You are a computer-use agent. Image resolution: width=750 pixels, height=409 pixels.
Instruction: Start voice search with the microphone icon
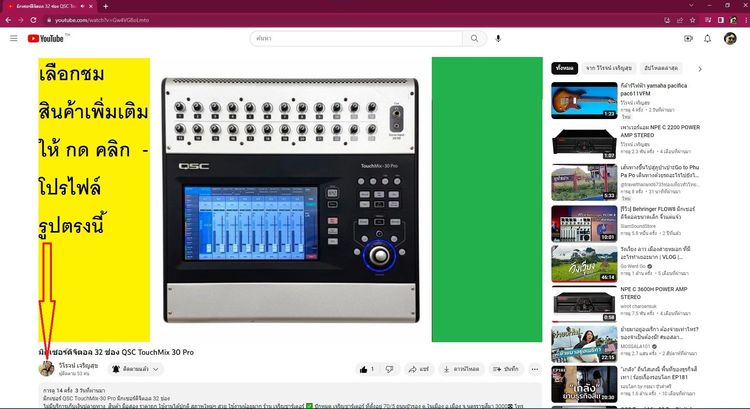click(498, 38)
